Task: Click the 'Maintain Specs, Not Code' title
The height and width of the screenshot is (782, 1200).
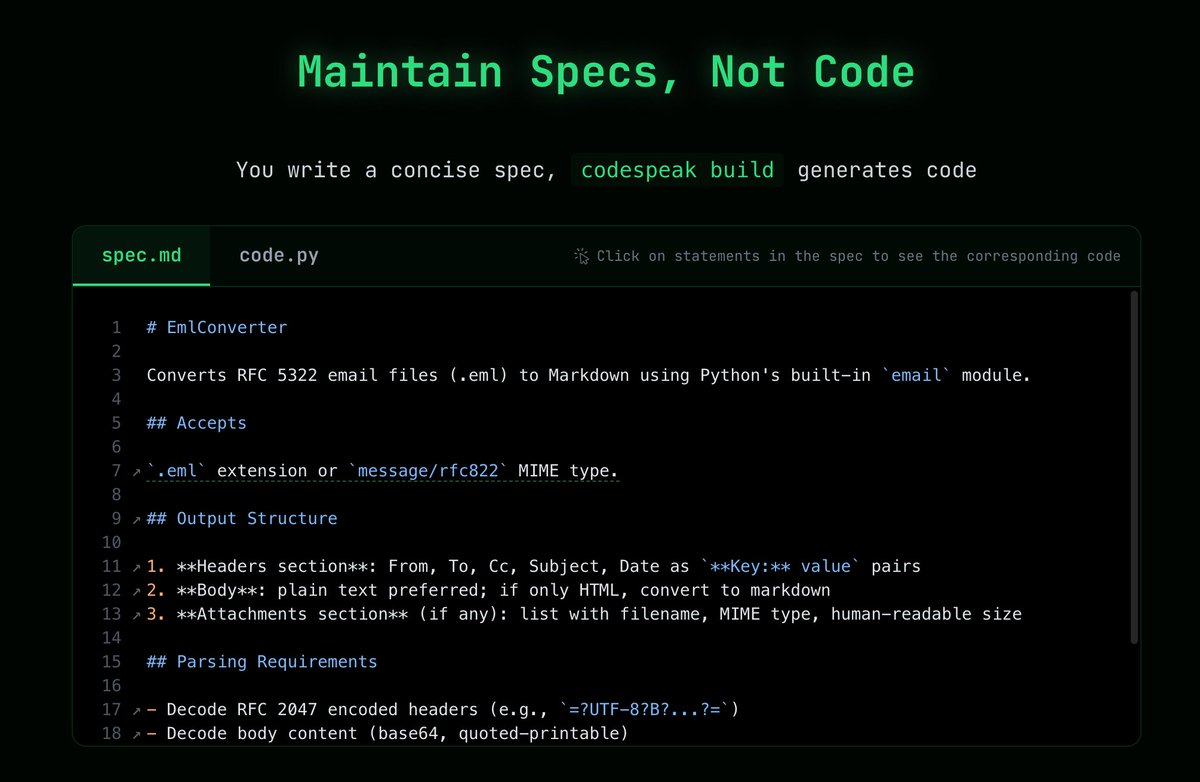Action: click(606, 73)
